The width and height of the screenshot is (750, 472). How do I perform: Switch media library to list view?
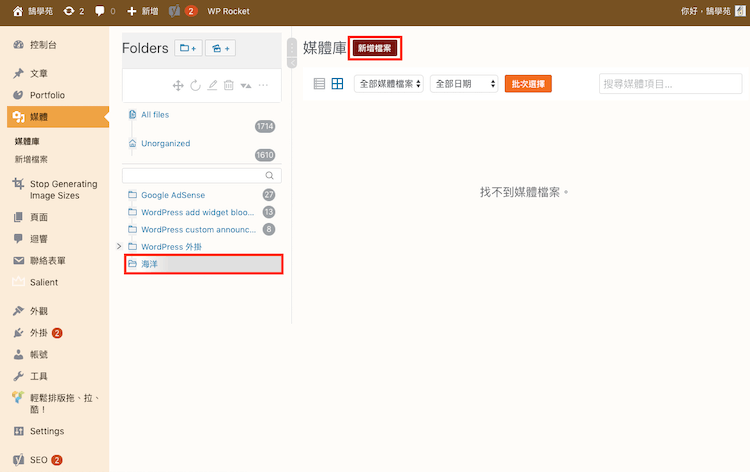coord(319,84)
